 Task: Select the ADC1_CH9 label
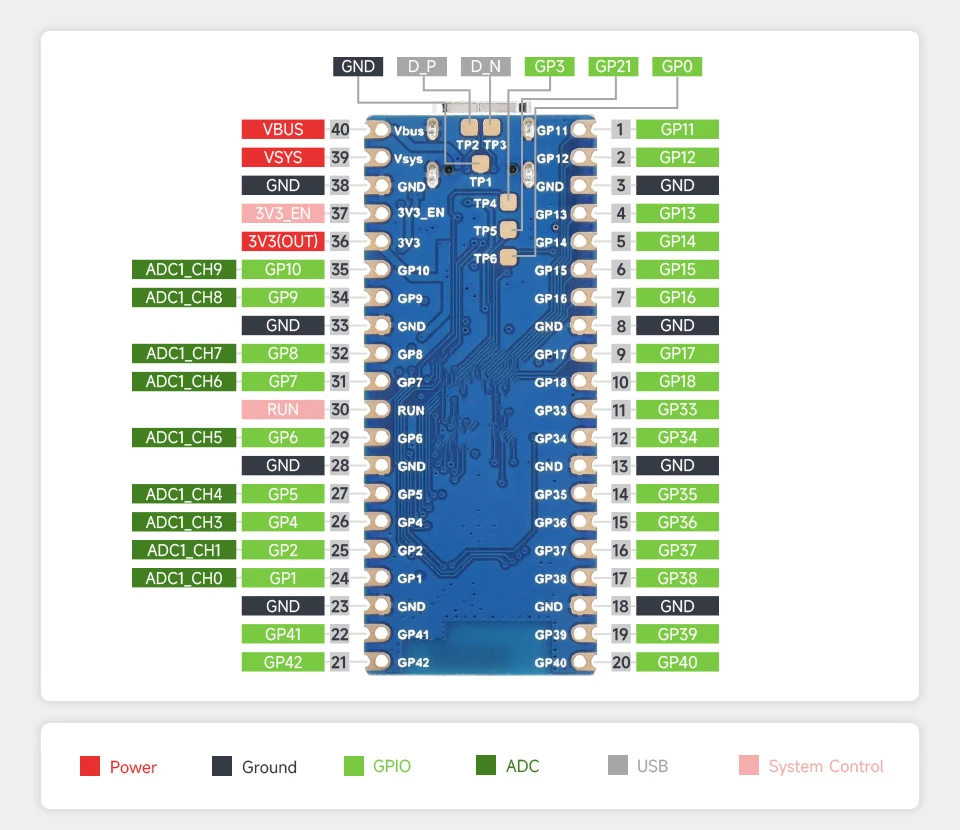tap(184, 269)
